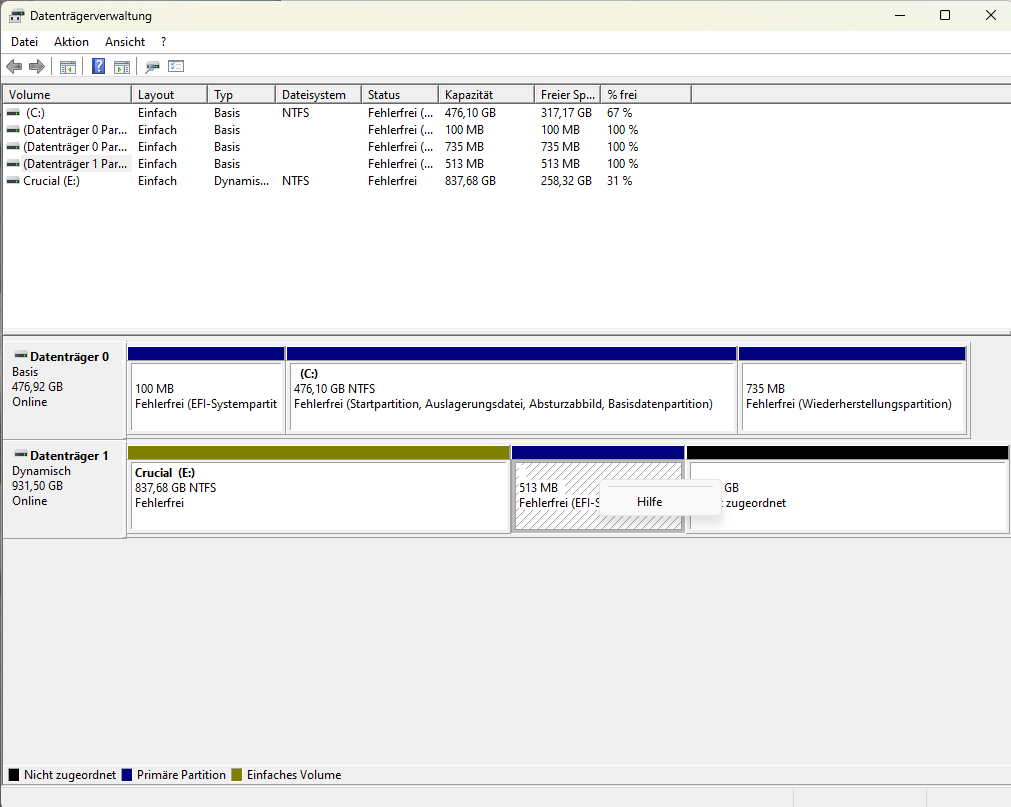Open the Aktion menu
1011x807 pixels.
click(x=72, y=42)
